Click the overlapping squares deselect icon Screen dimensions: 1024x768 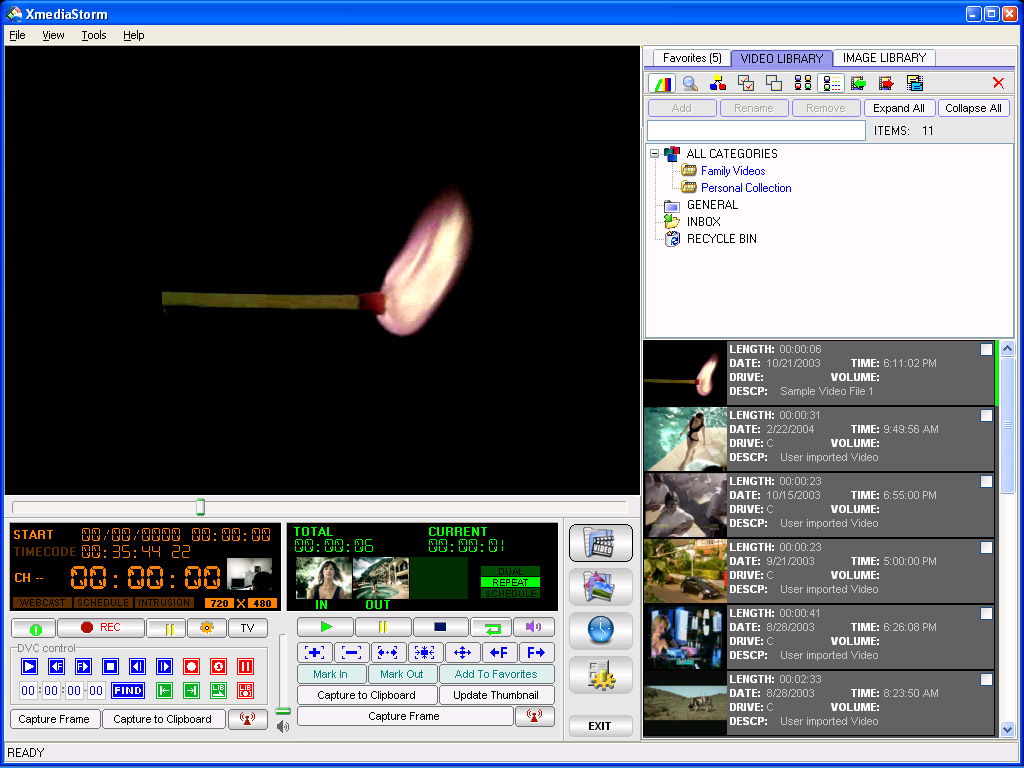click(x=774, y=83)
